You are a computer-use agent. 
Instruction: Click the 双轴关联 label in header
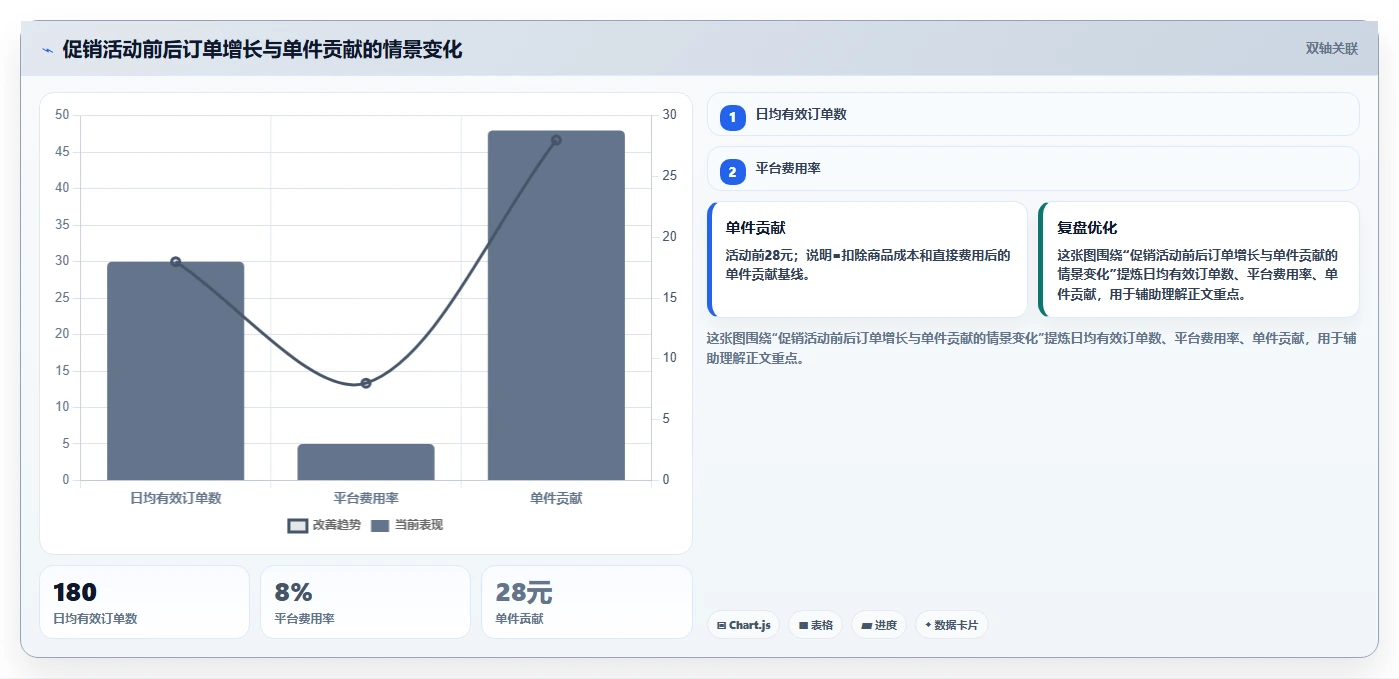(1331, 48)
